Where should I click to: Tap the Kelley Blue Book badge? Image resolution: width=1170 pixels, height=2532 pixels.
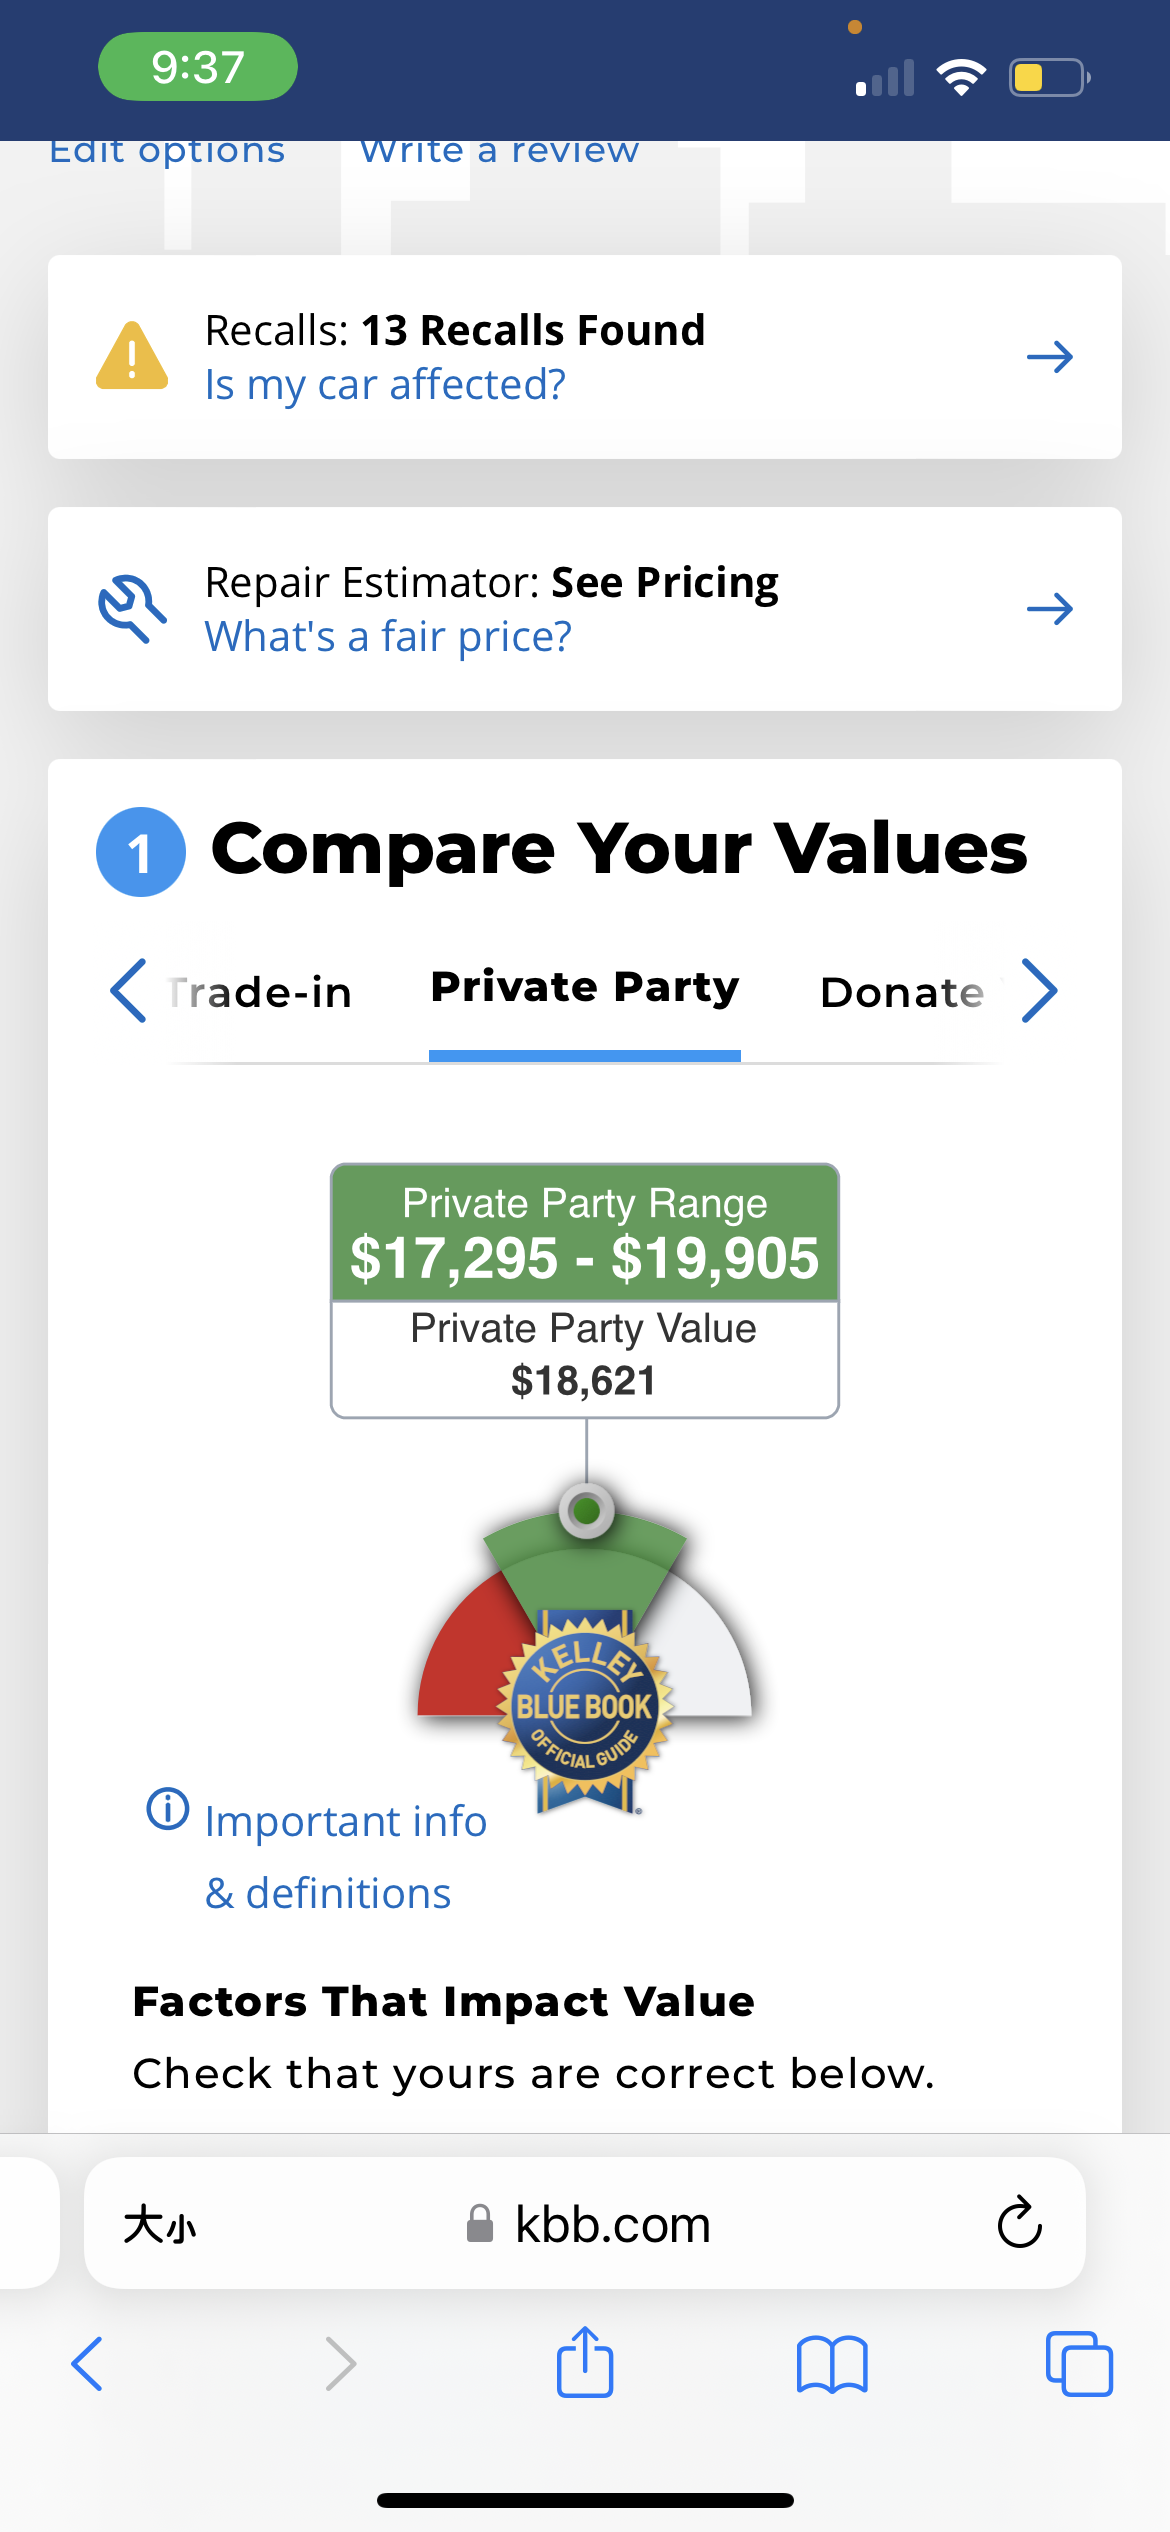click(585, 1707)
